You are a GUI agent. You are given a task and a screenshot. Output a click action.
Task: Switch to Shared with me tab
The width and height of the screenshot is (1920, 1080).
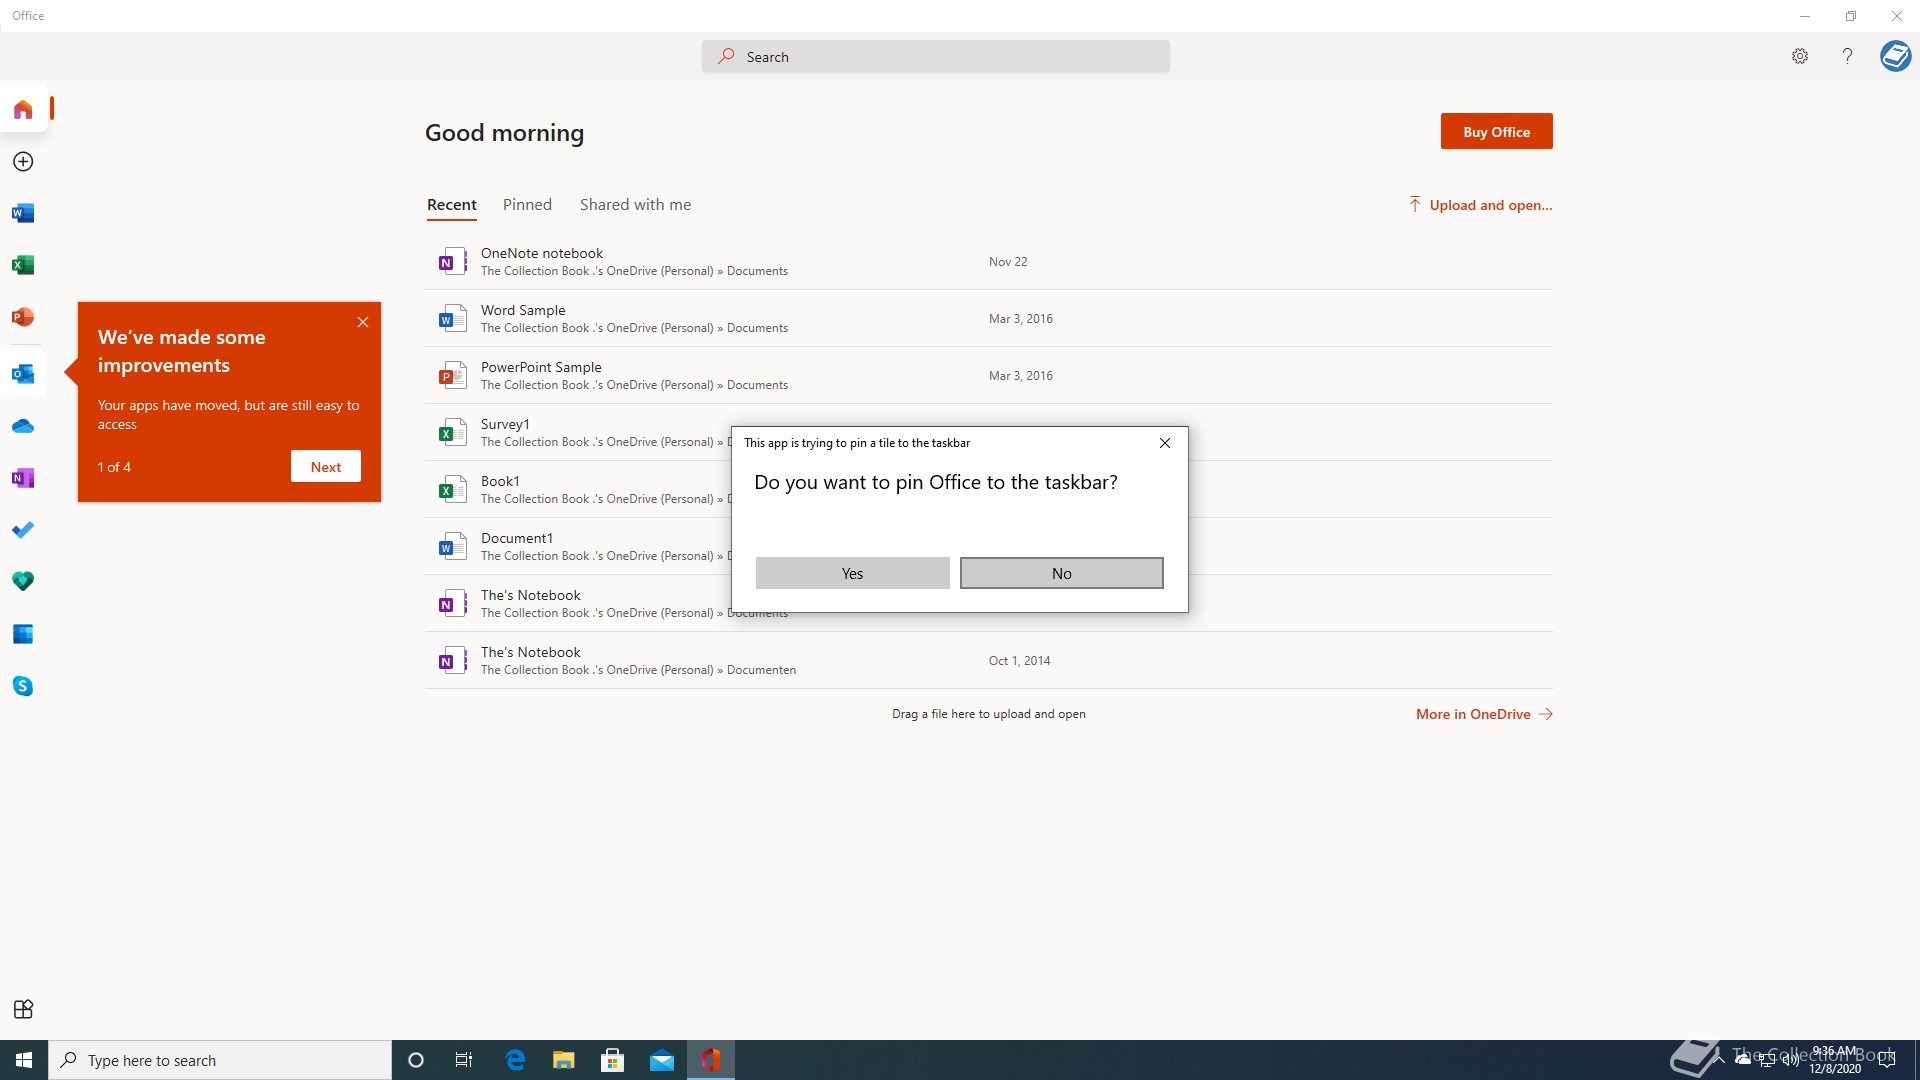coord(635,204)
